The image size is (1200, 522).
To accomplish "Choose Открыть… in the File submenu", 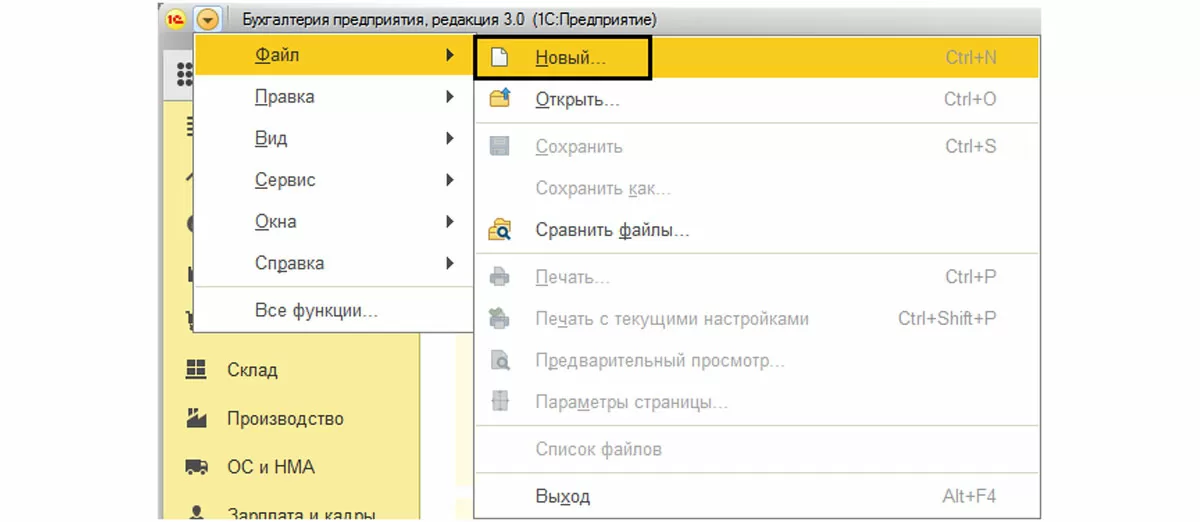I will coord(757,100).
